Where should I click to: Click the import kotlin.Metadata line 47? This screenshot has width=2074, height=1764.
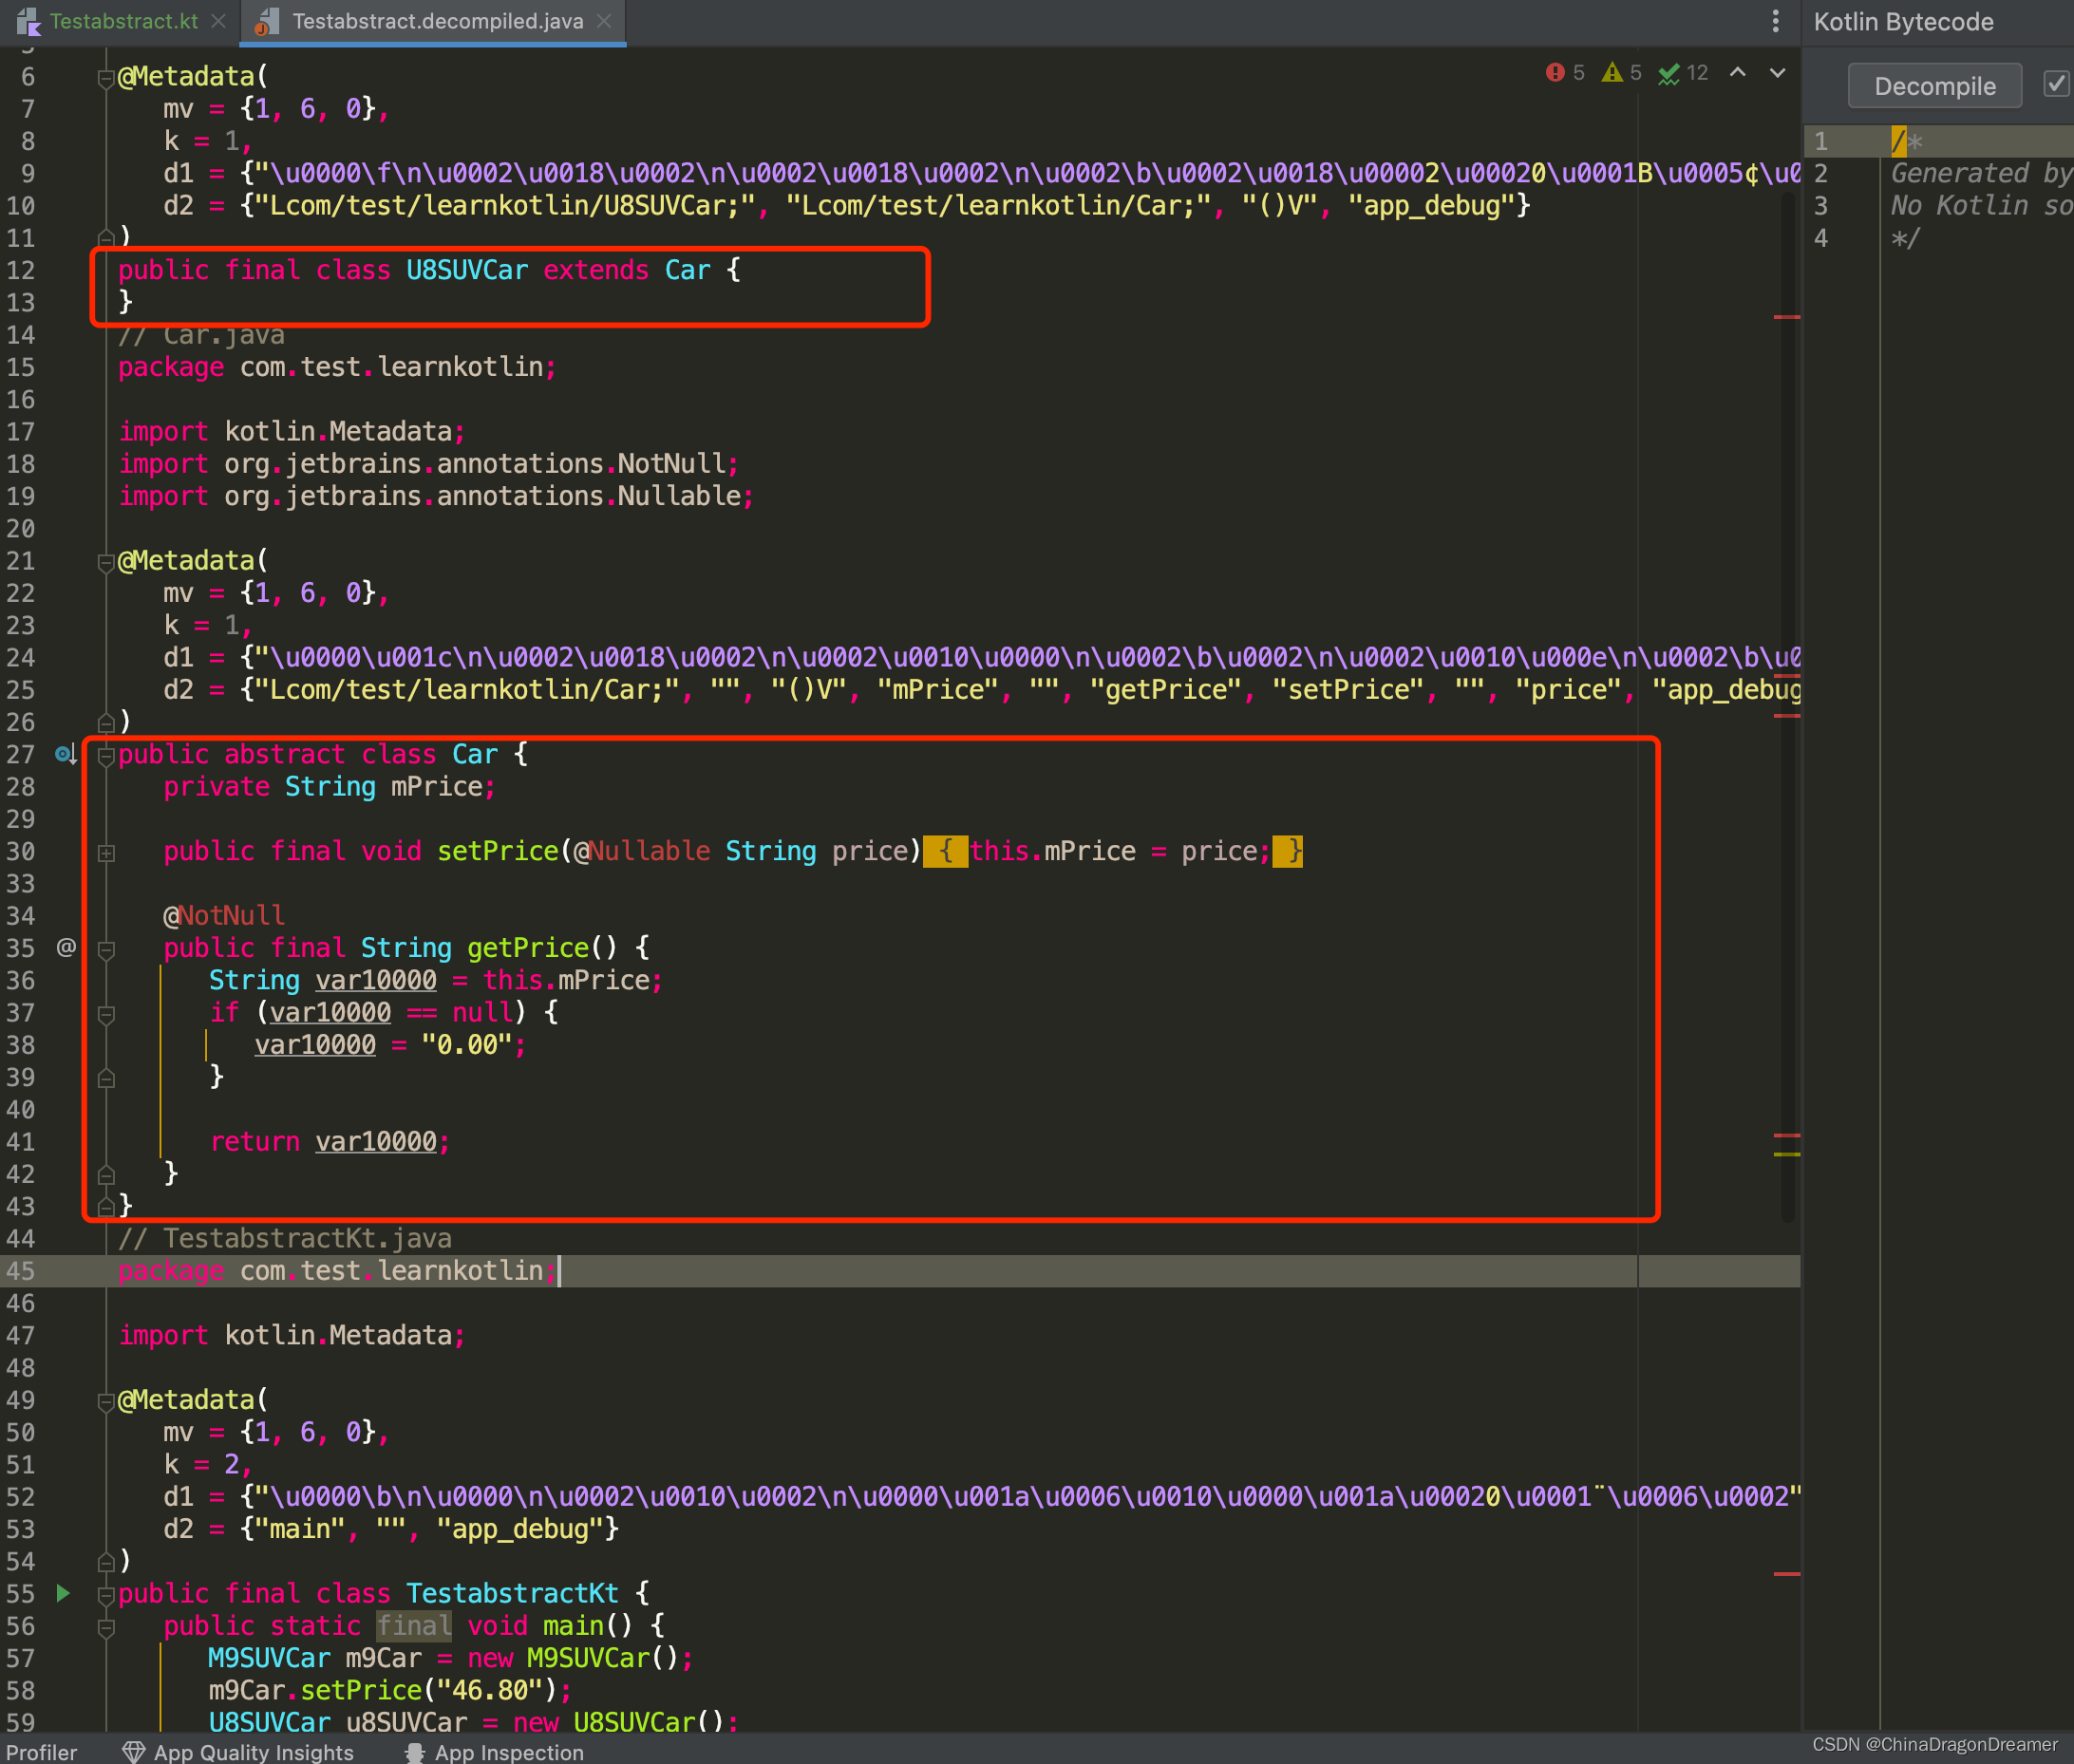291,1336
